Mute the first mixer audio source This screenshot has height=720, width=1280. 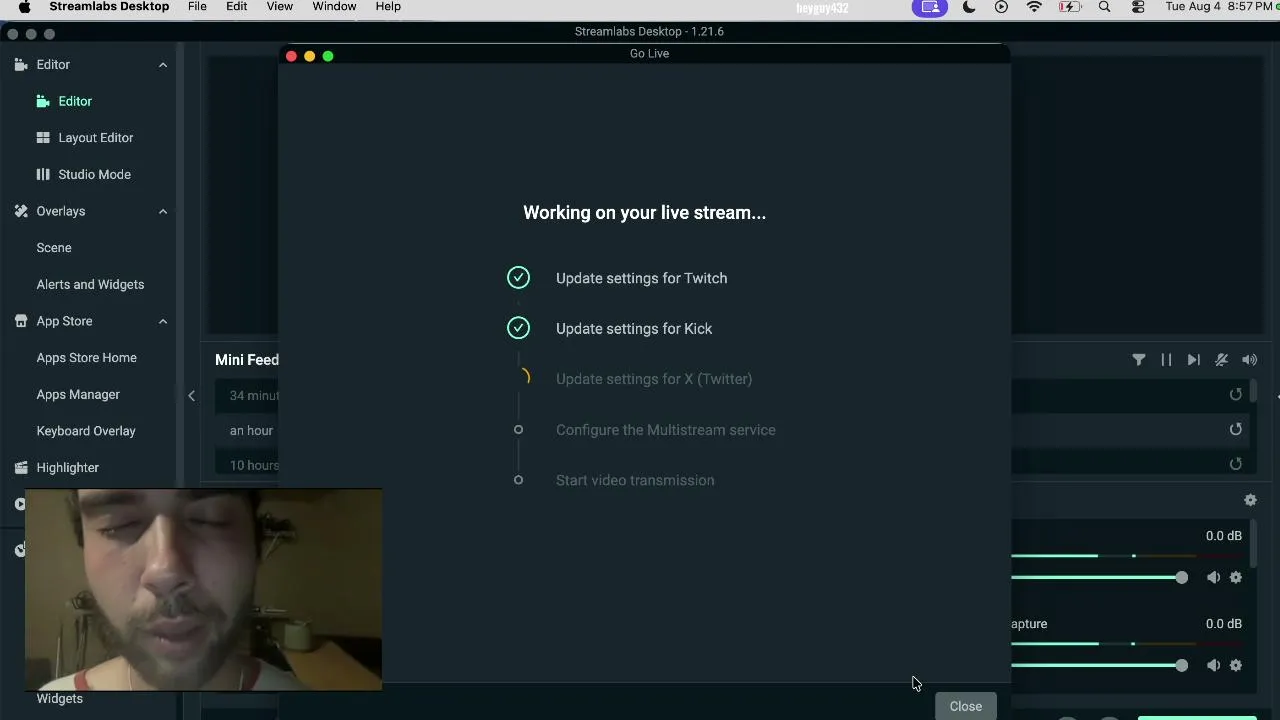(x=1213, y=577)
